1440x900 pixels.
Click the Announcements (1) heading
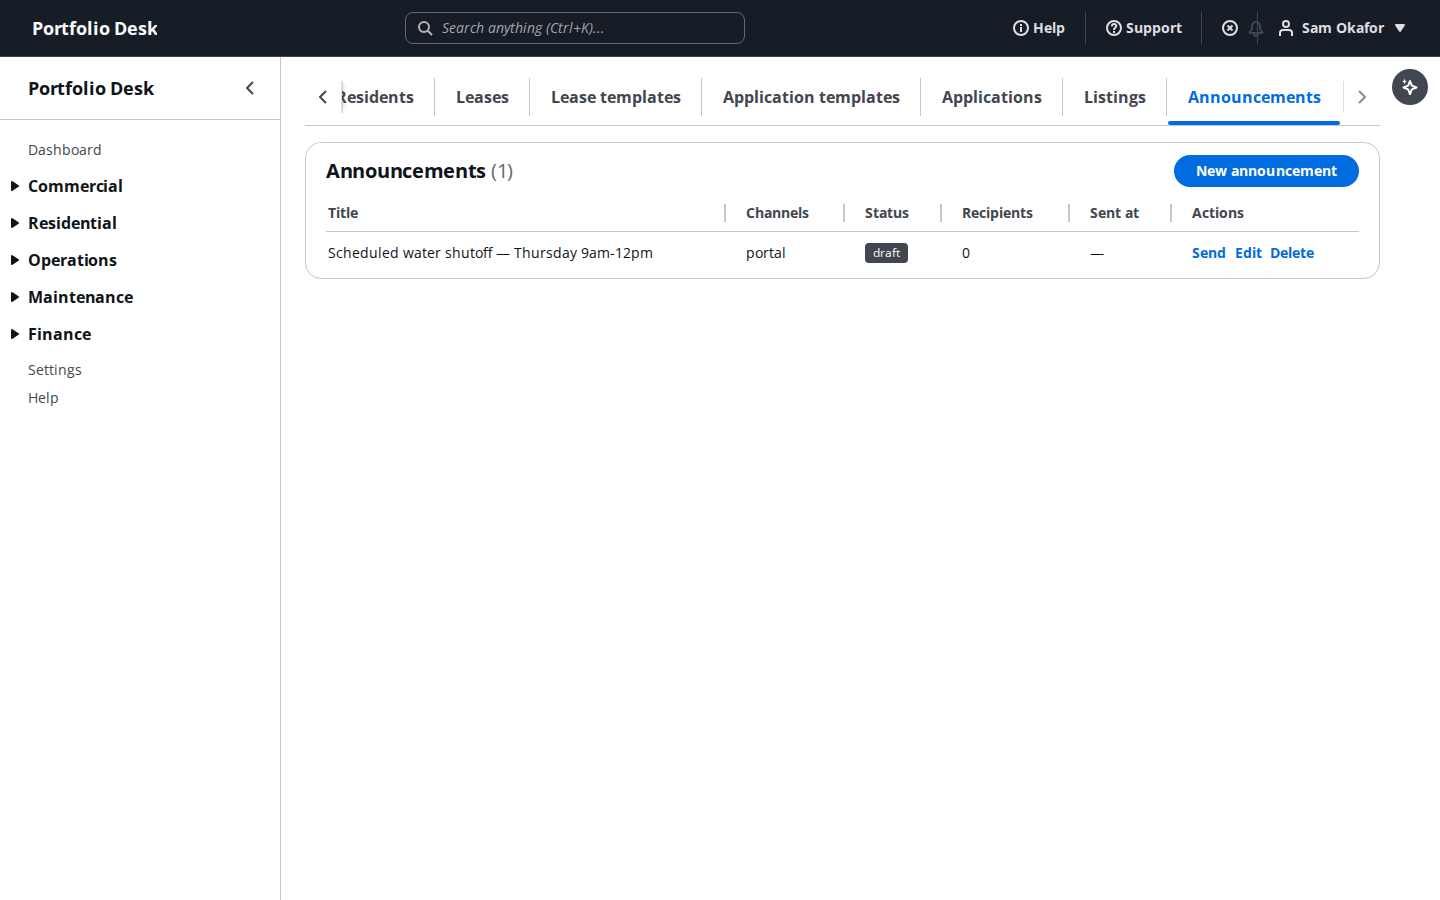(x=420, y=171)
